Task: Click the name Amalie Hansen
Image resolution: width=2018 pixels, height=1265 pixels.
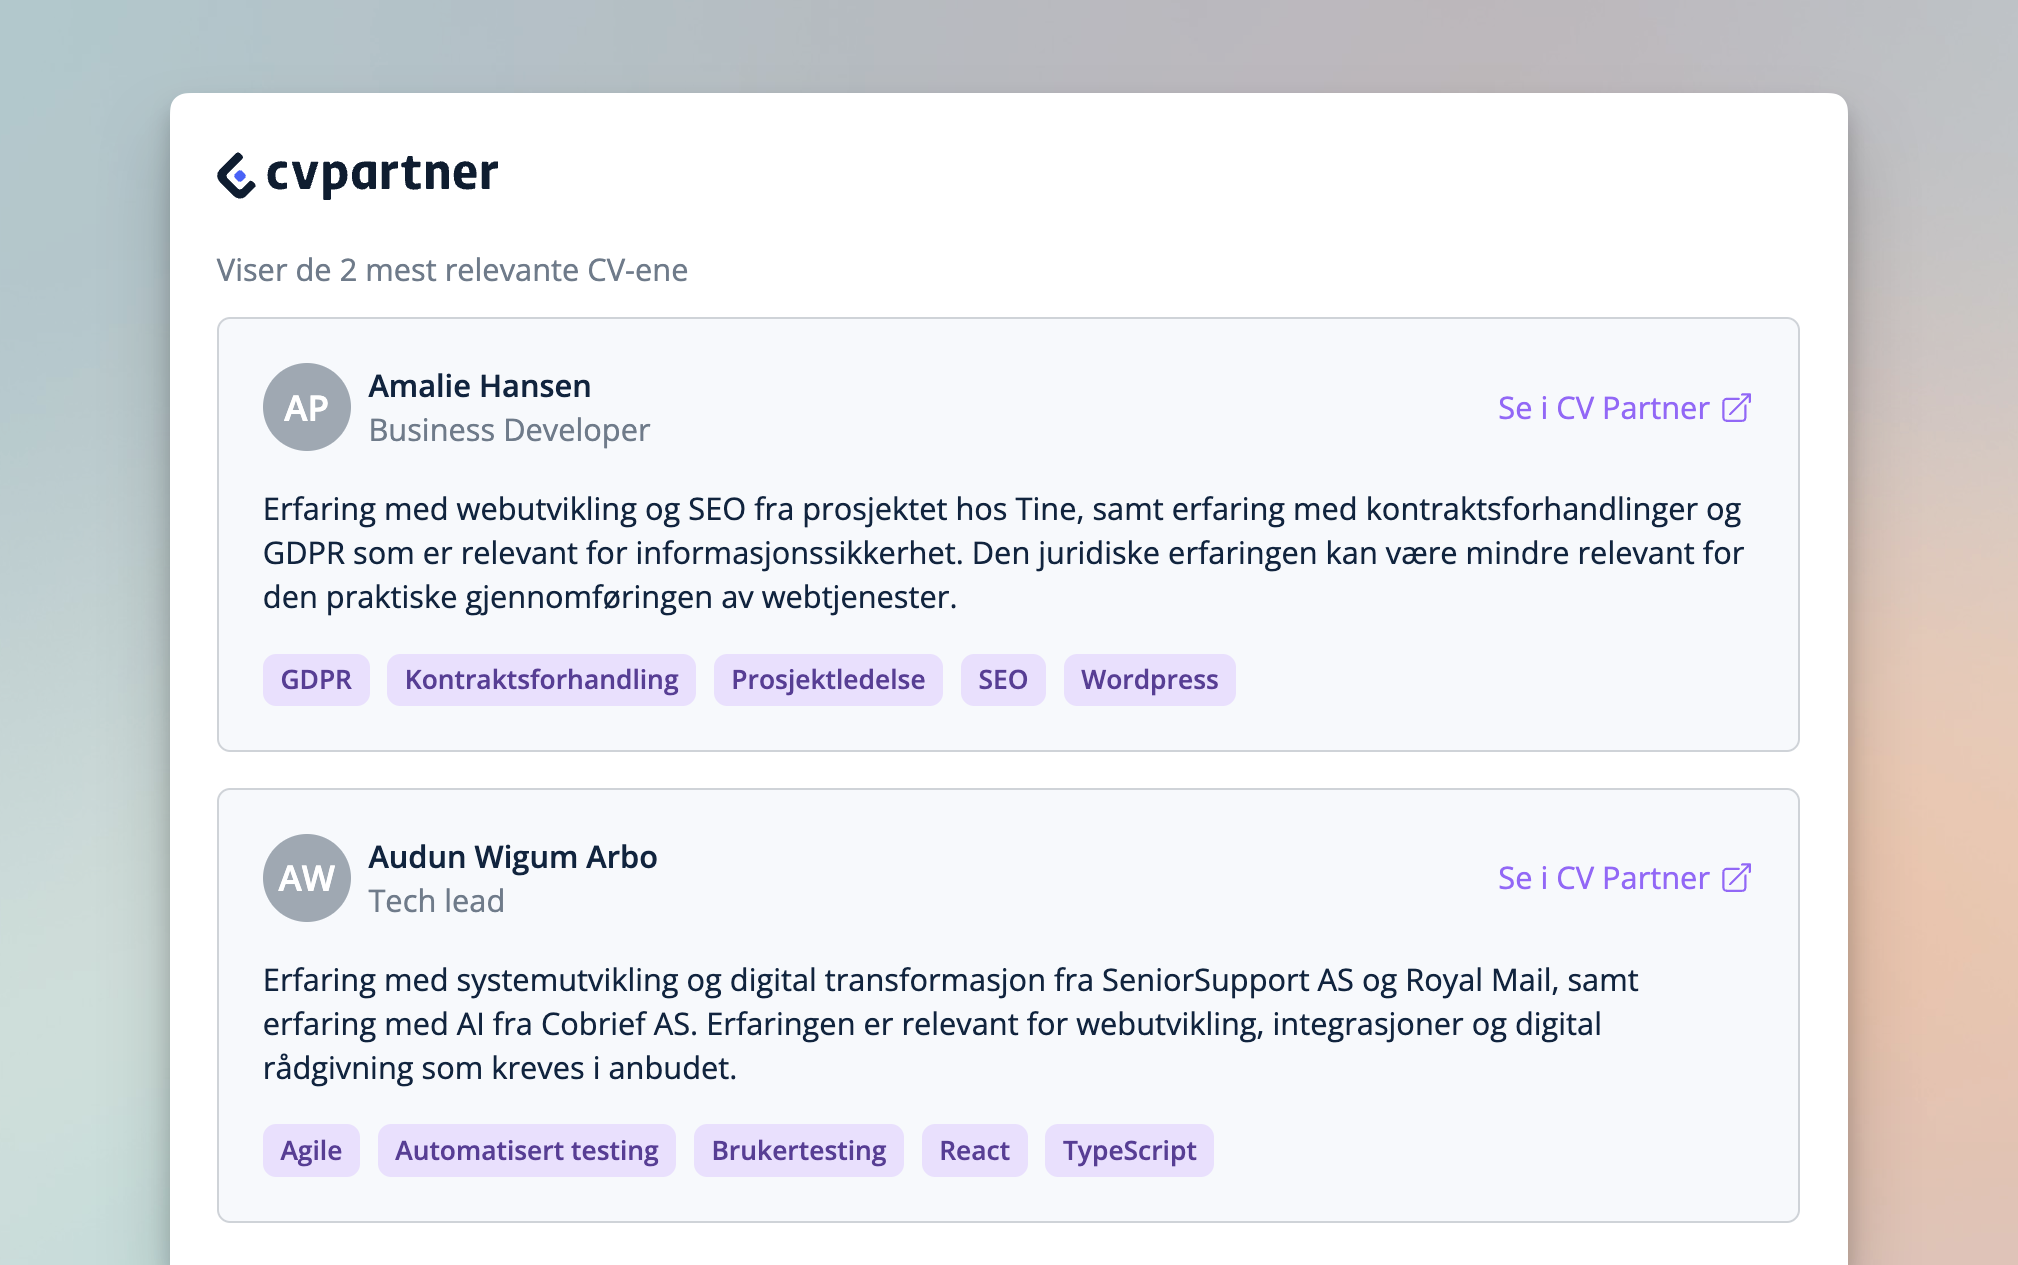Action: pos(479,386)
